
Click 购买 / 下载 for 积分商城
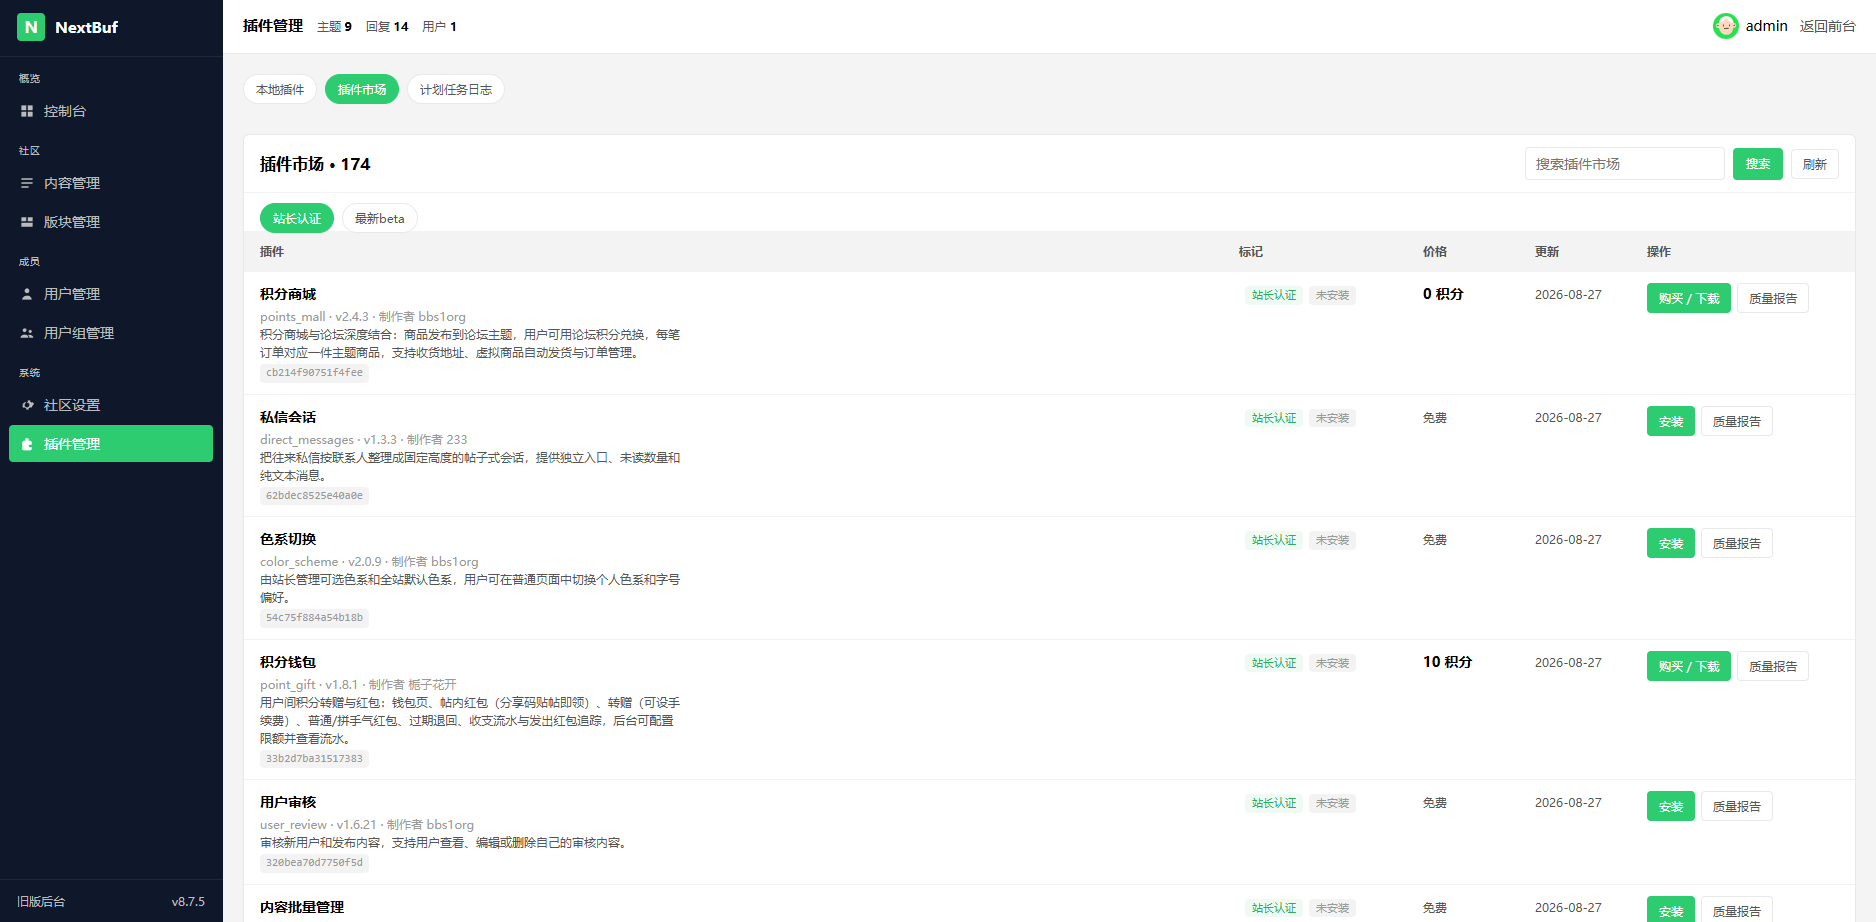(x=1689, y=298)
